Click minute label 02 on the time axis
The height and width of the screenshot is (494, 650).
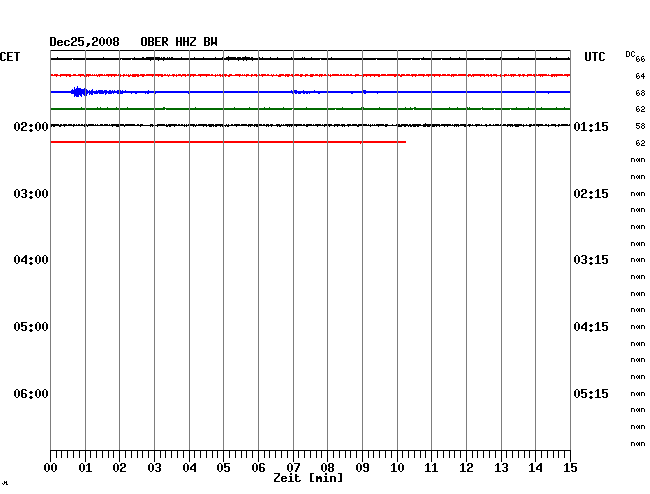pos(119,468)
